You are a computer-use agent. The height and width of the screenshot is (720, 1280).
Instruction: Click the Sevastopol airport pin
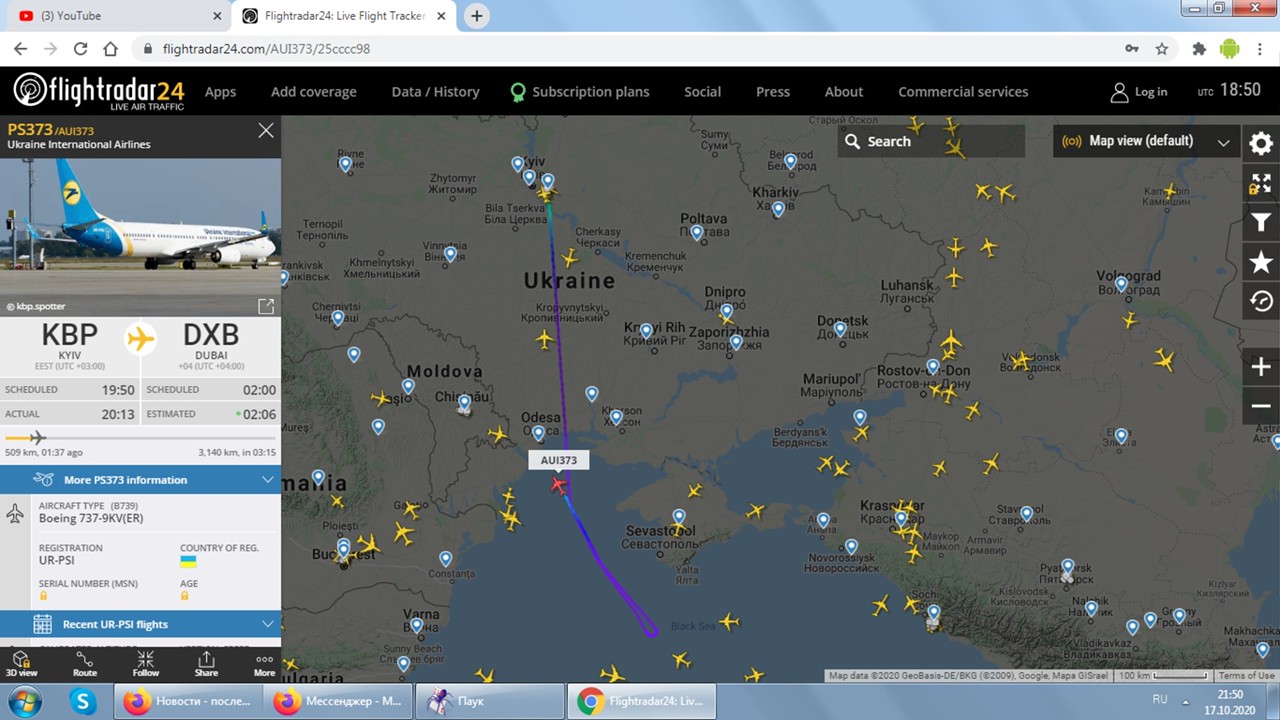(679, 517)
